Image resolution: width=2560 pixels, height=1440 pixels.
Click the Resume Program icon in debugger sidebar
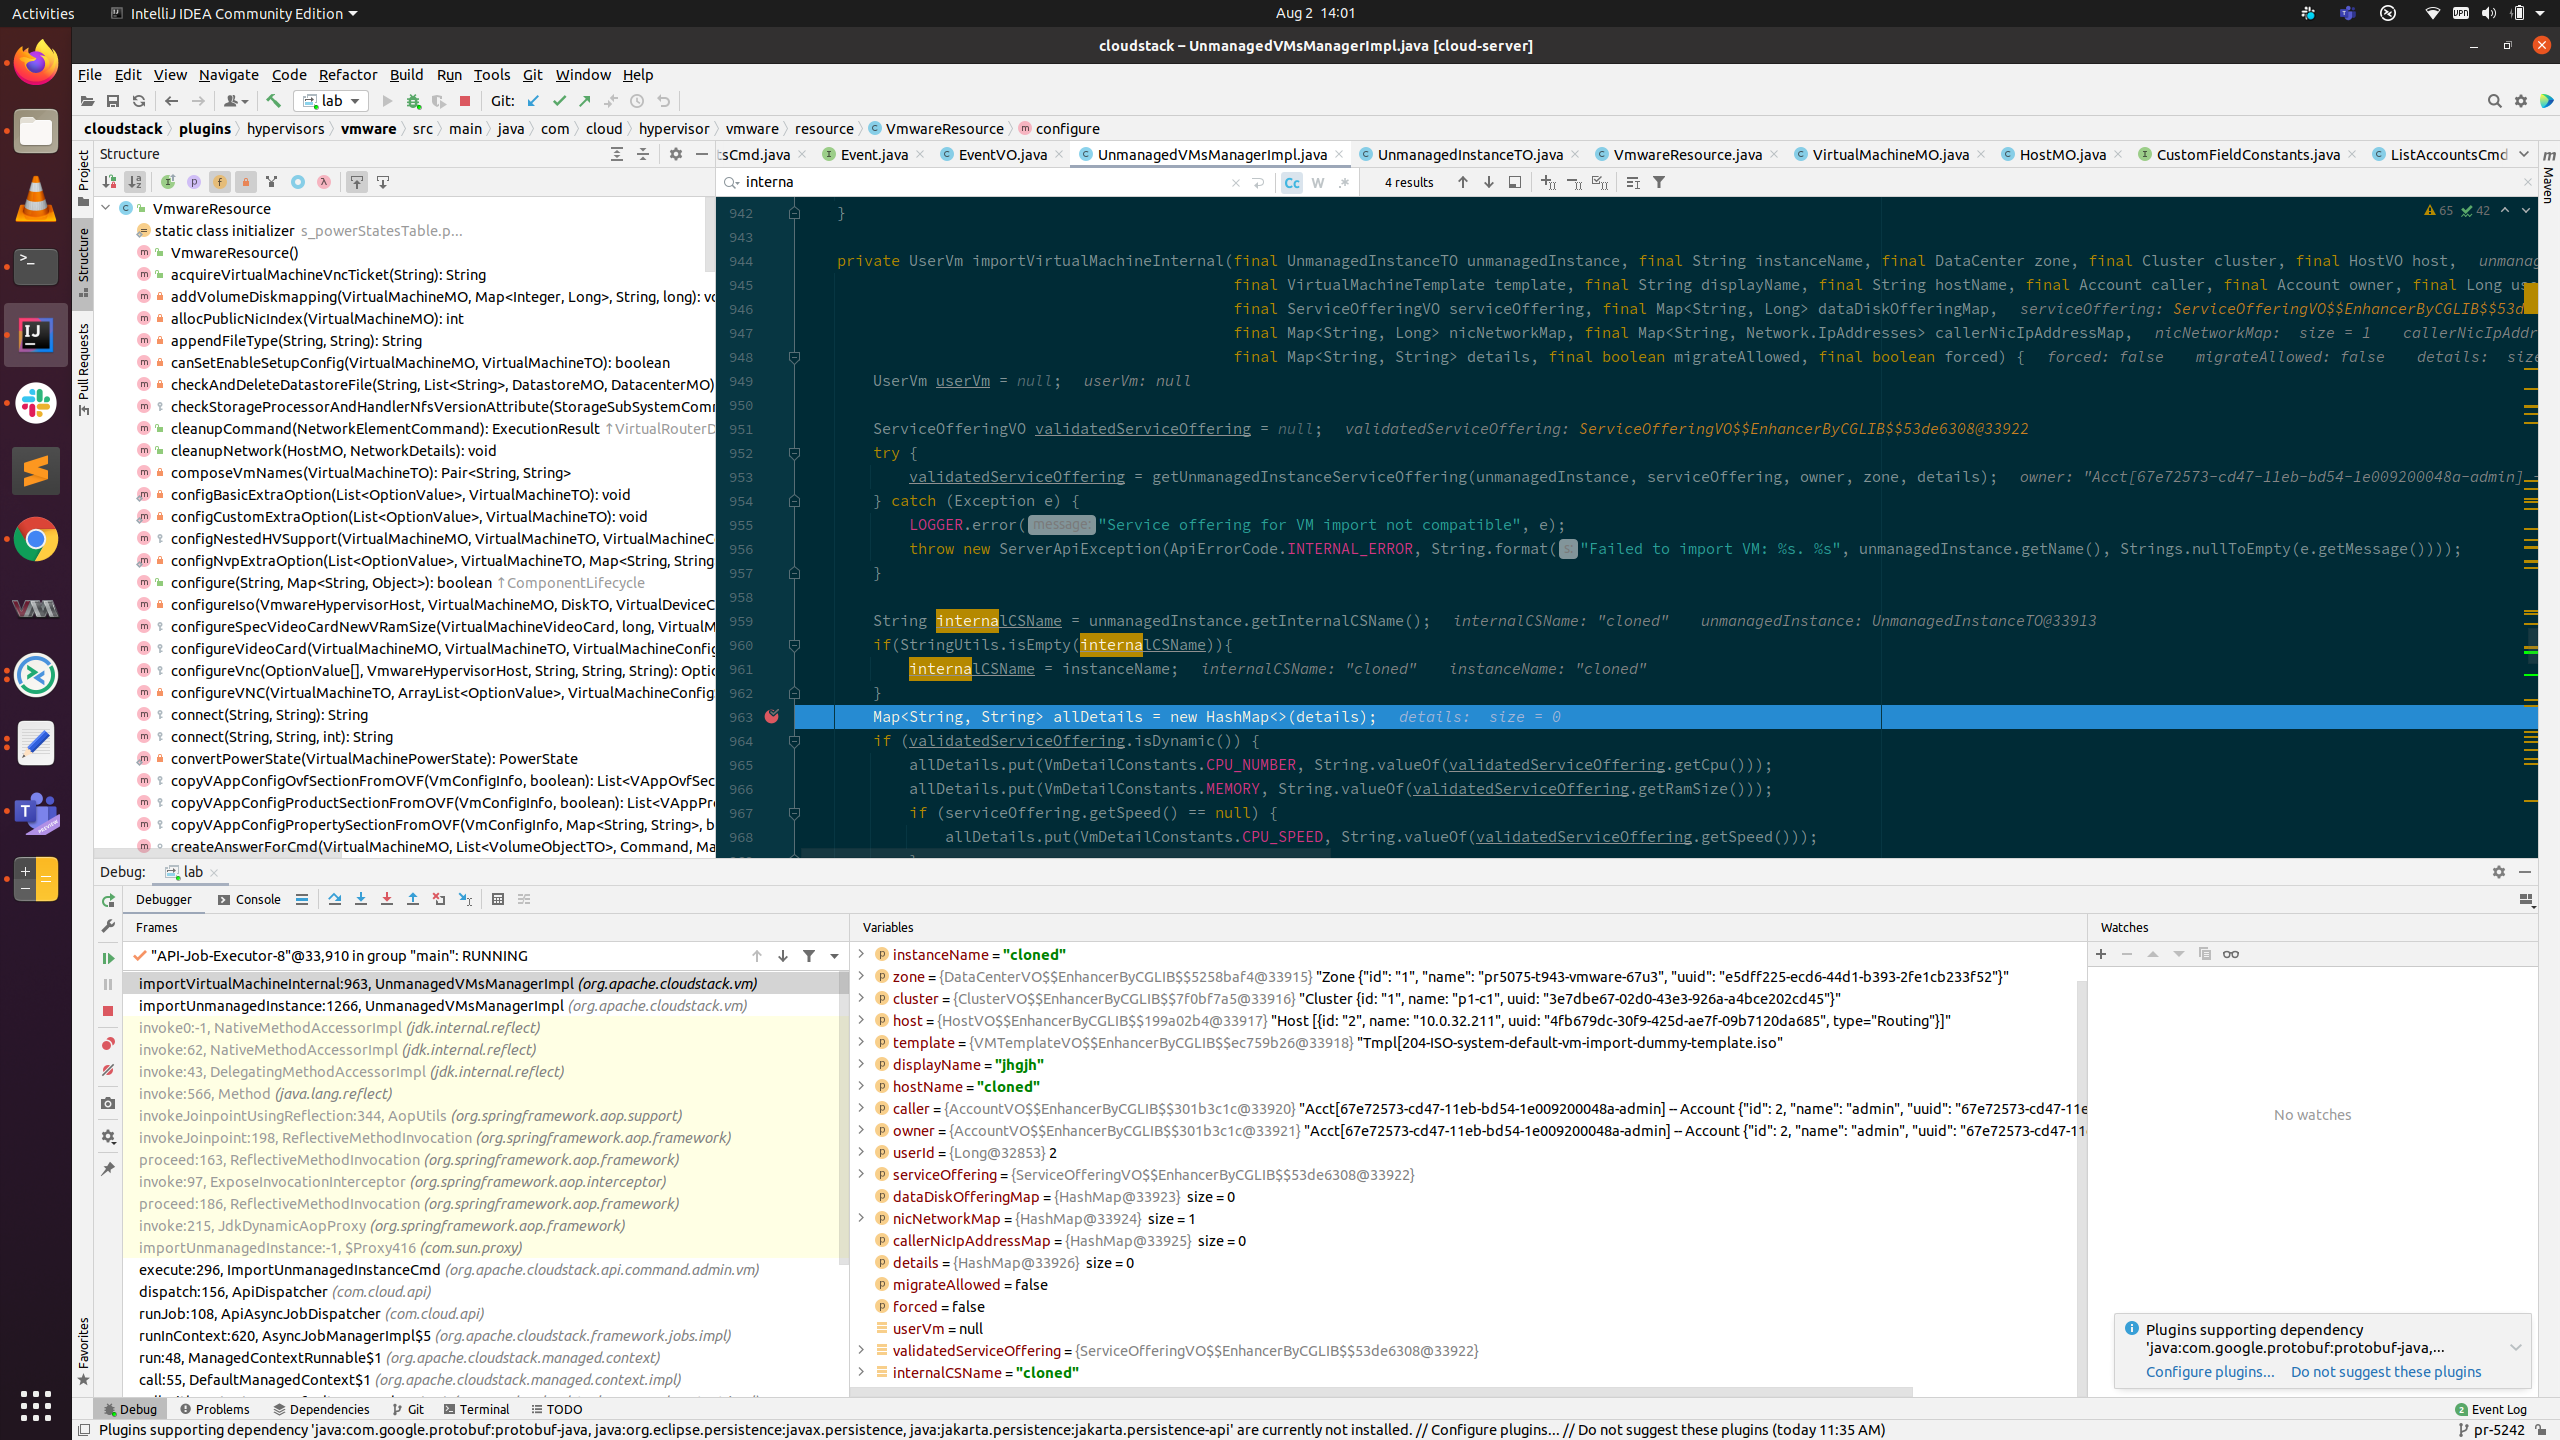(108, 957)
